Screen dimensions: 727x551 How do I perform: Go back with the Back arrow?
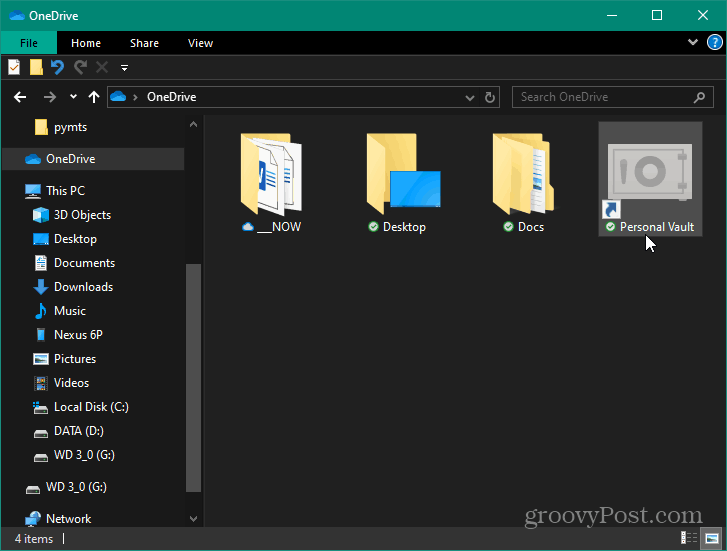click(20, 97)
